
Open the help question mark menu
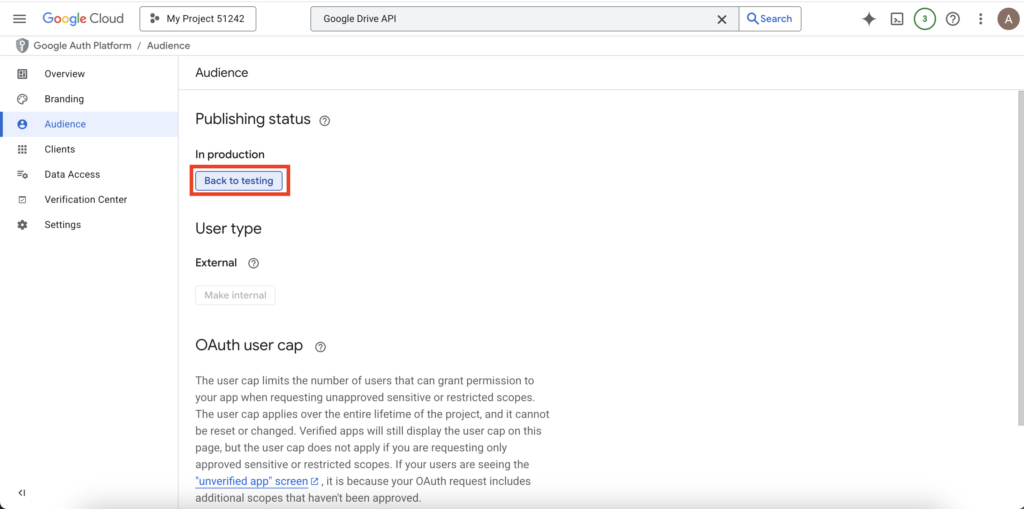953,19
